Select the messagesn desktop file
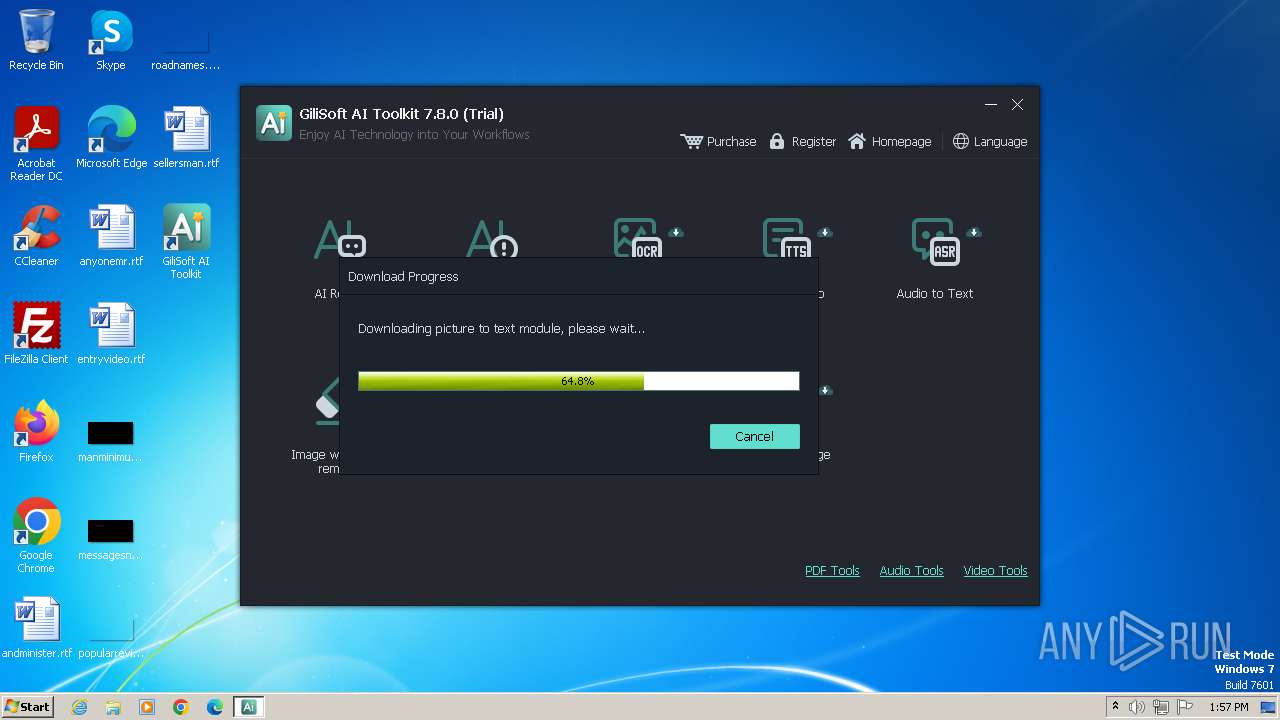Screen dimensions: 1280x720 (110, 539)
